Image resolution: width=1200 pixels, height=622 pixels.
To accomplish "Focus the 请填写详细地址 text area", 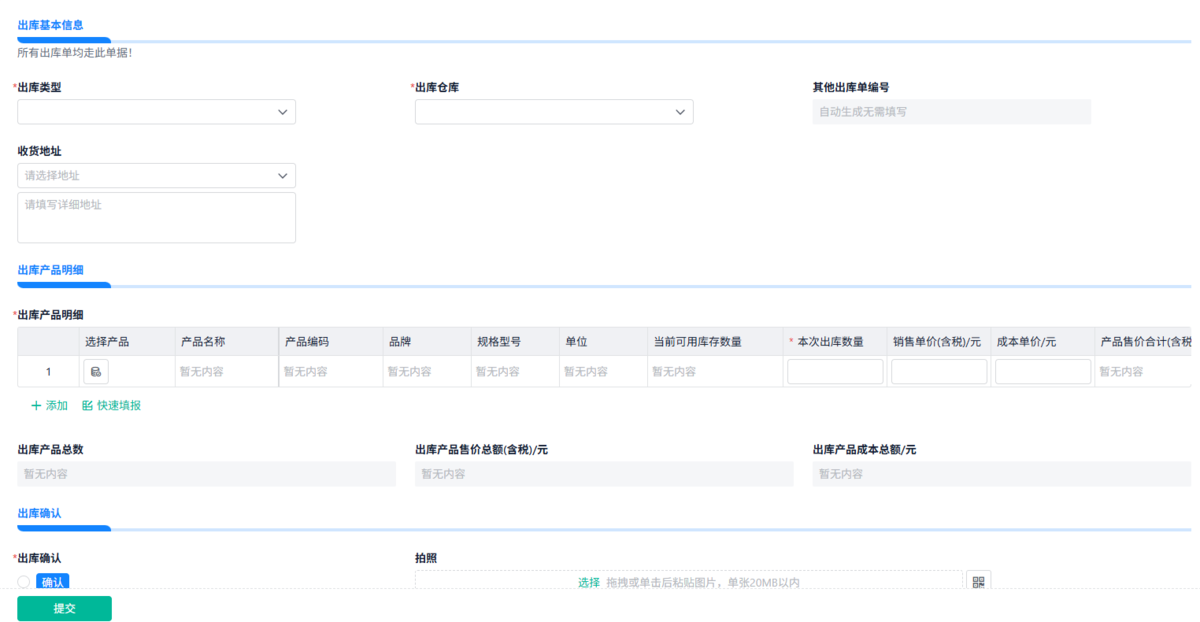I will click(156, 217).
